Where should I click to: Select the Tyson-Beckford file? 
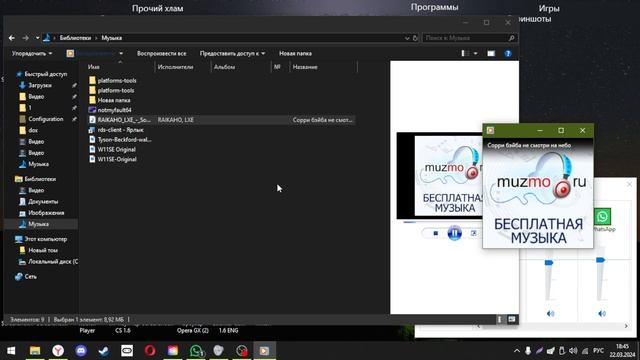pos(120,140)
